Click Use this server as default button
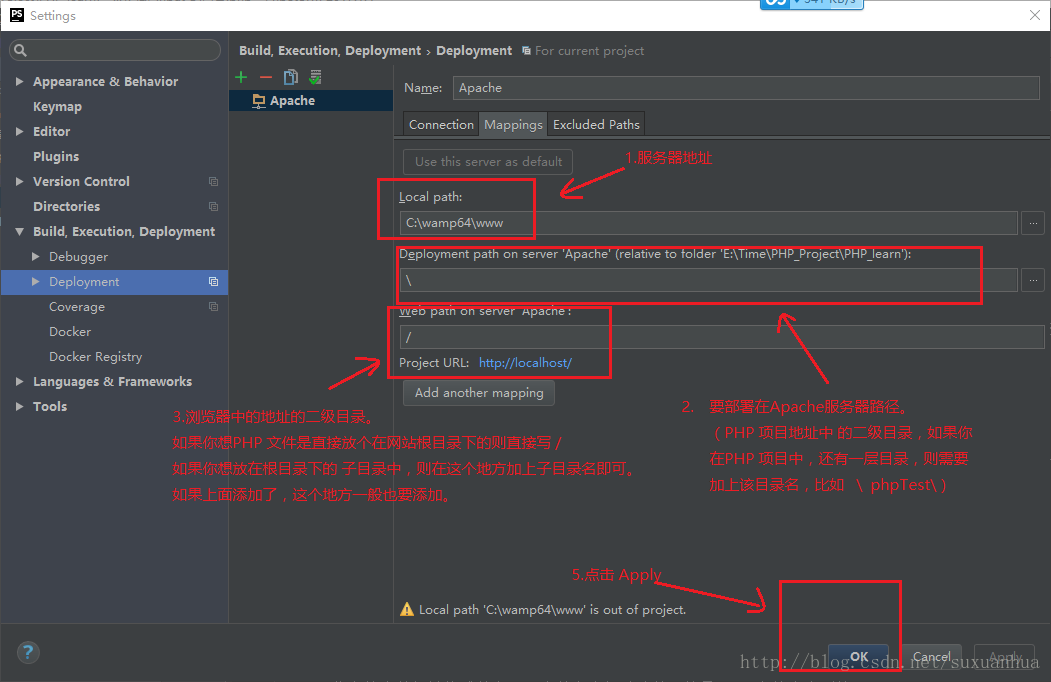This screenshot has height=682, width=1051. (x=488, y=162)
